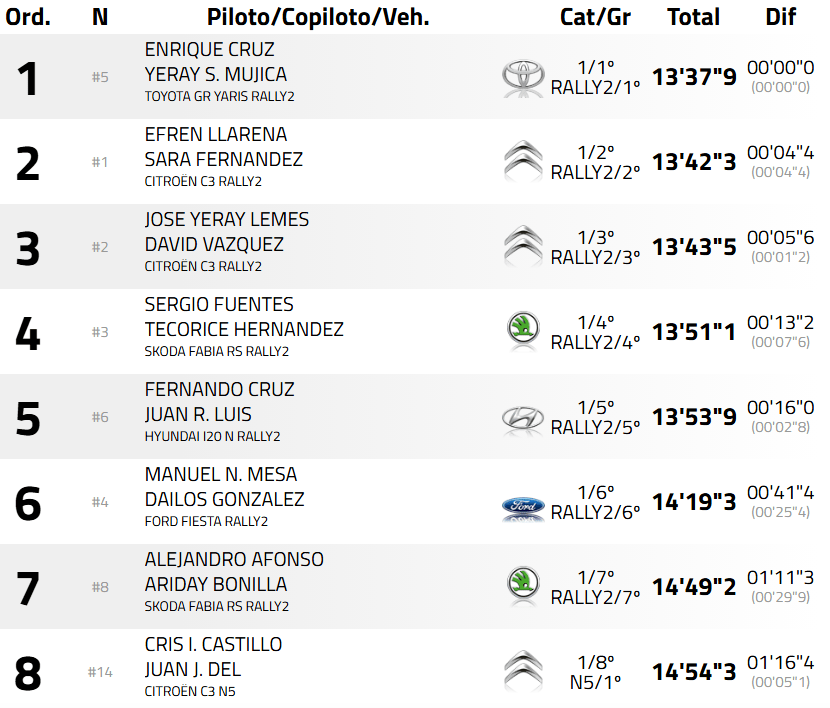Select Sergio Fuentes driver name
The height and width of the screenshot is (708, 830).
pyautogui.click(x=219, y=305)
